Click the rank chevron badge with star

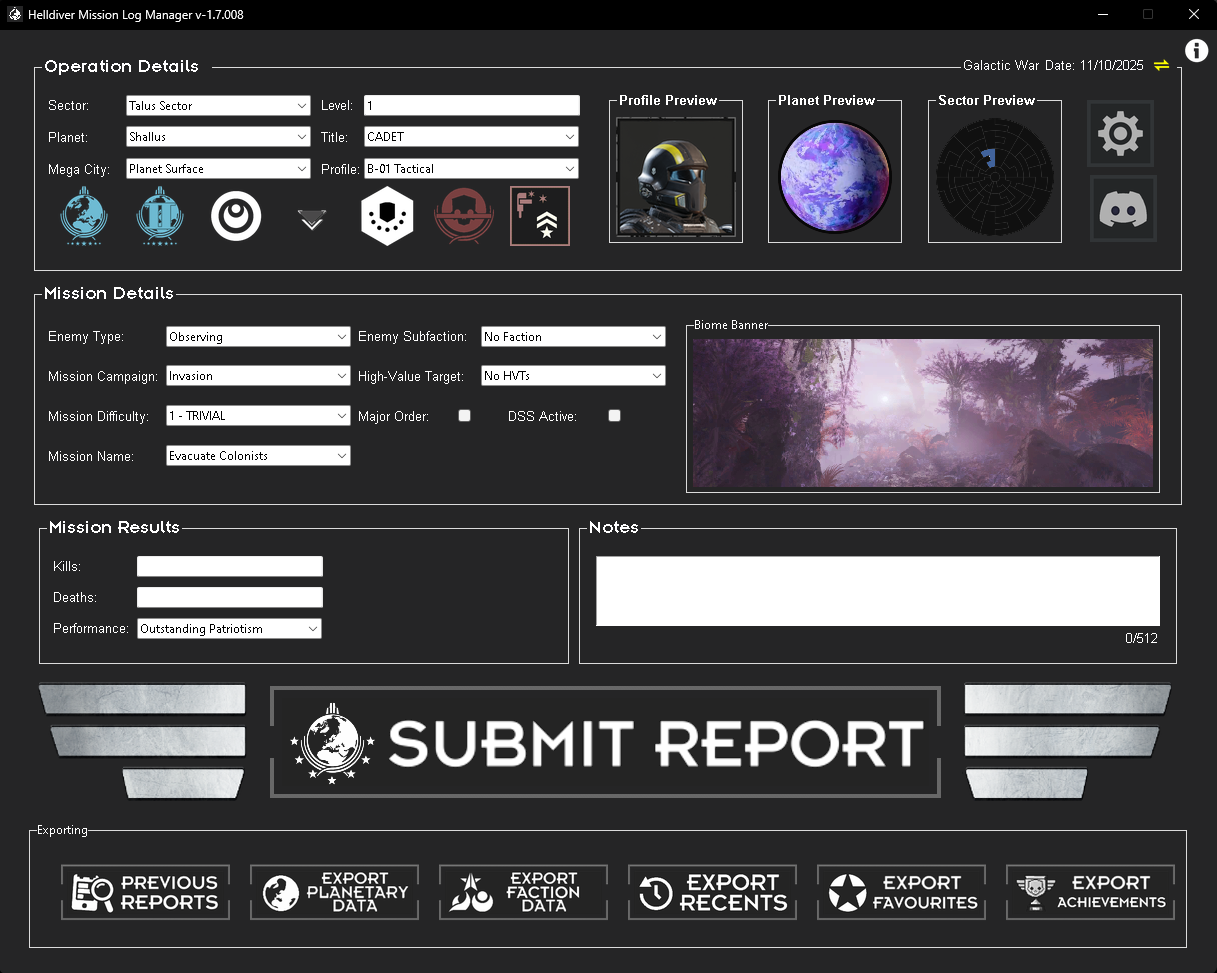pos(540,216)
